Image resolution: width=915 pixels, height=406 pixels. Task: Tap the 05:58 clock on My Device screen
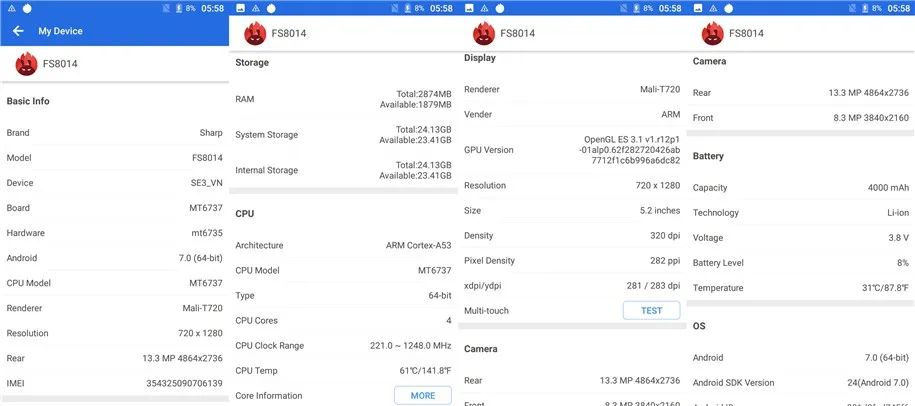tap(212, 8)
